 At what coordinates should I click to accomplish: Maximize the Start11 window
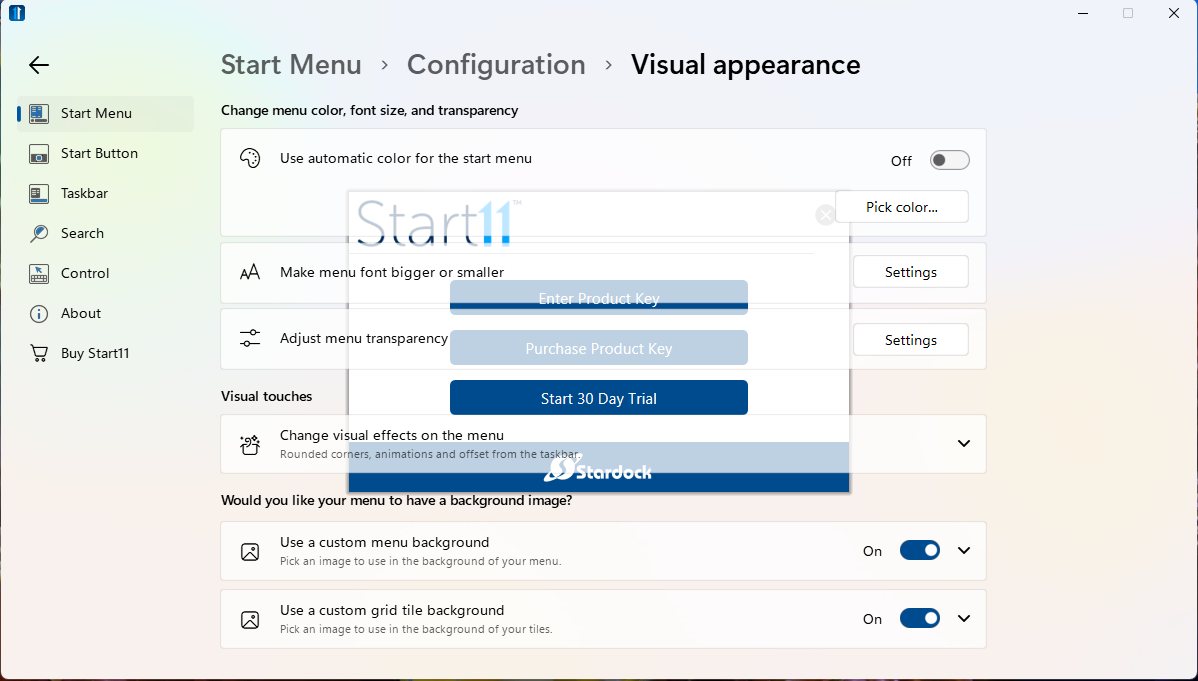click(1128, 13)
